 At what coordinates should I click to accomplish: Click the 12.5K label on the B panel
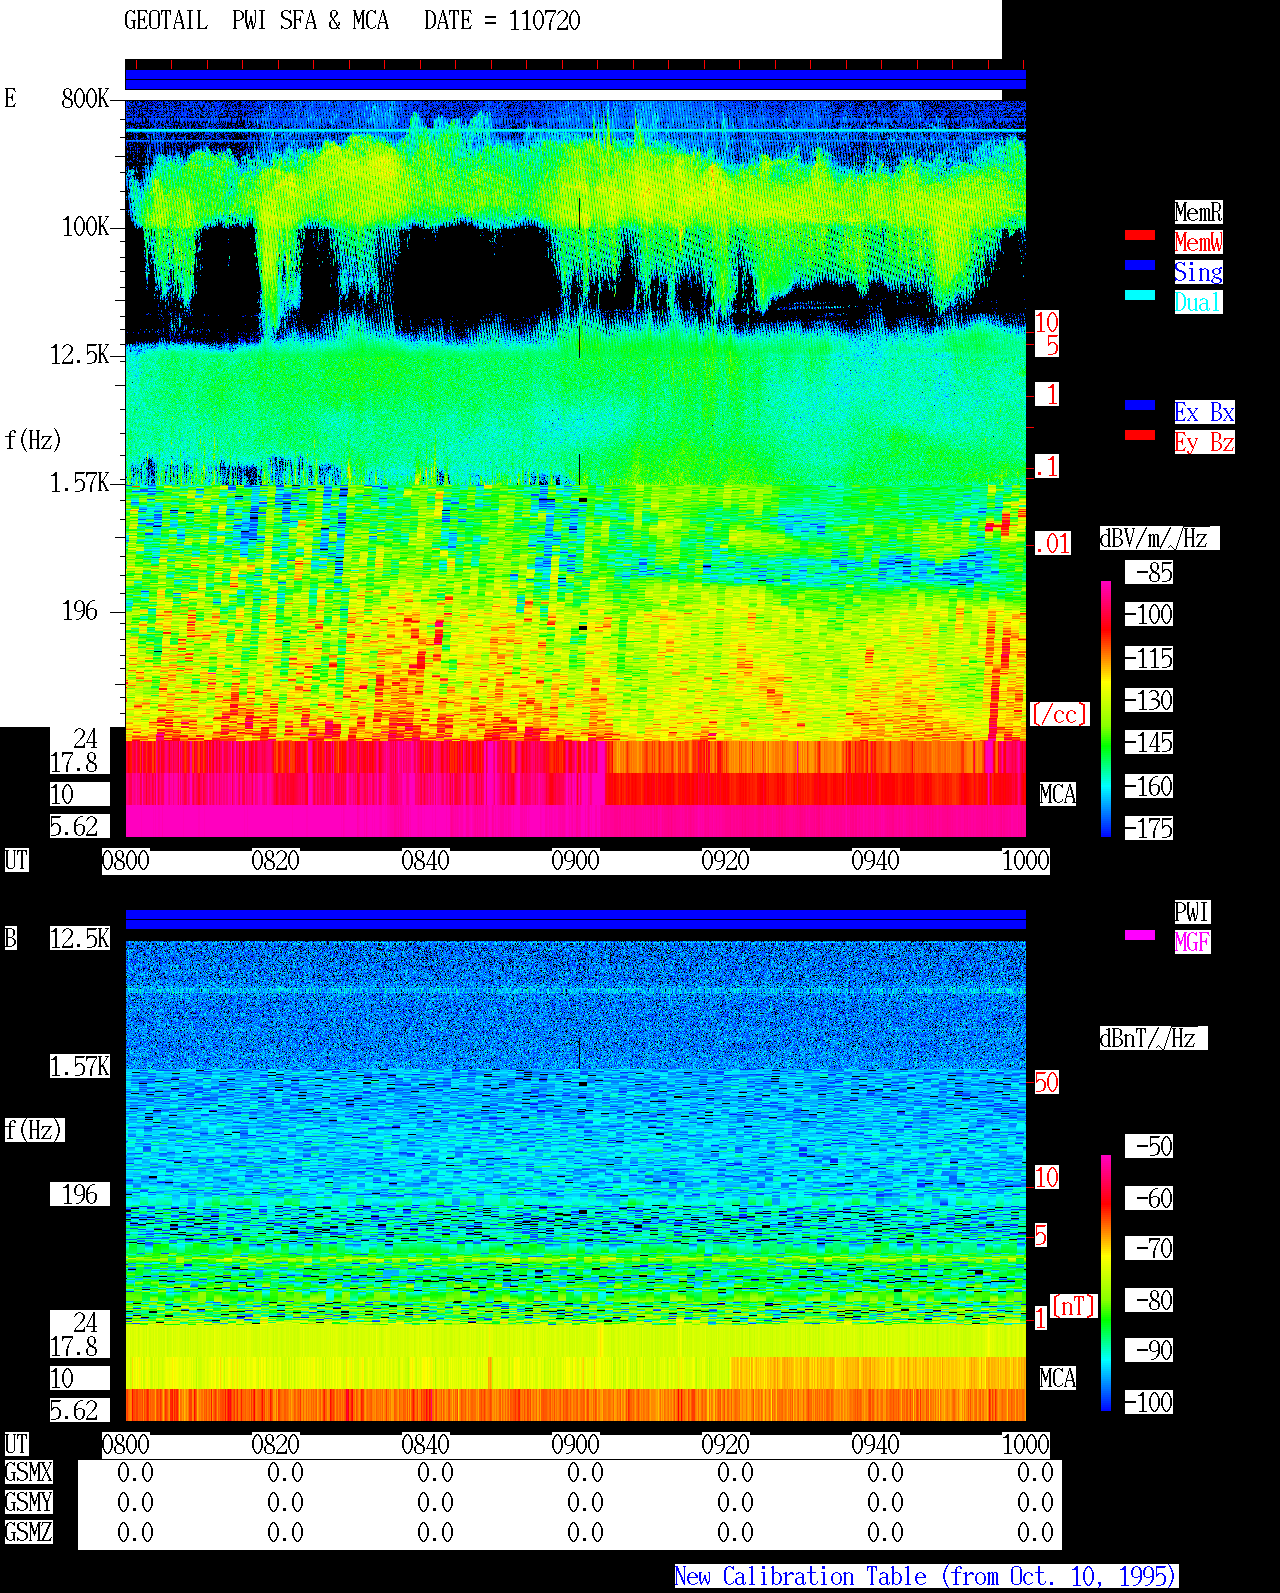pos(79,938)
